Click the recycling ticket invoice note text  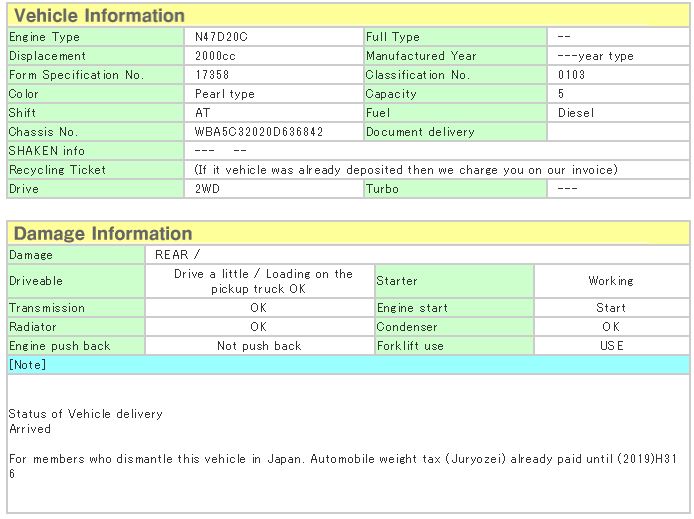click(406, 170)
